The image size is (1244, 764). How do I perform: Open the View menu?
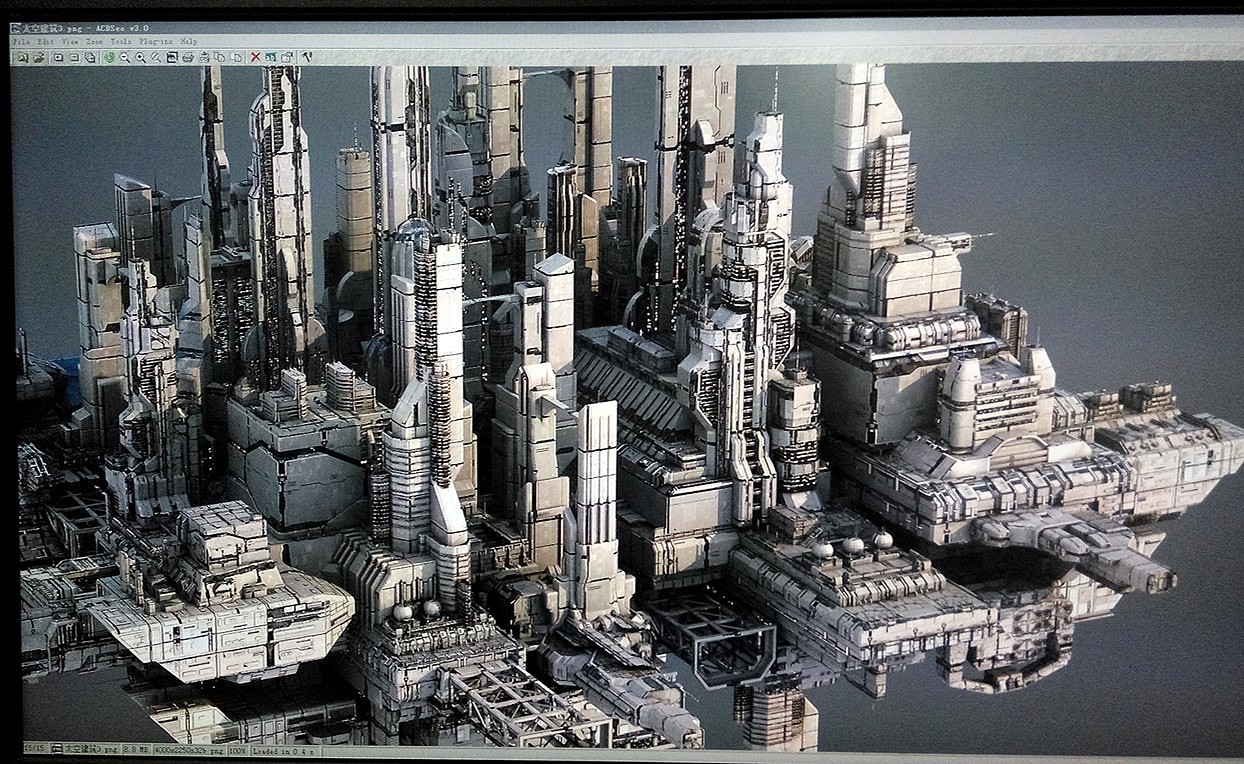tap(70, 42)
